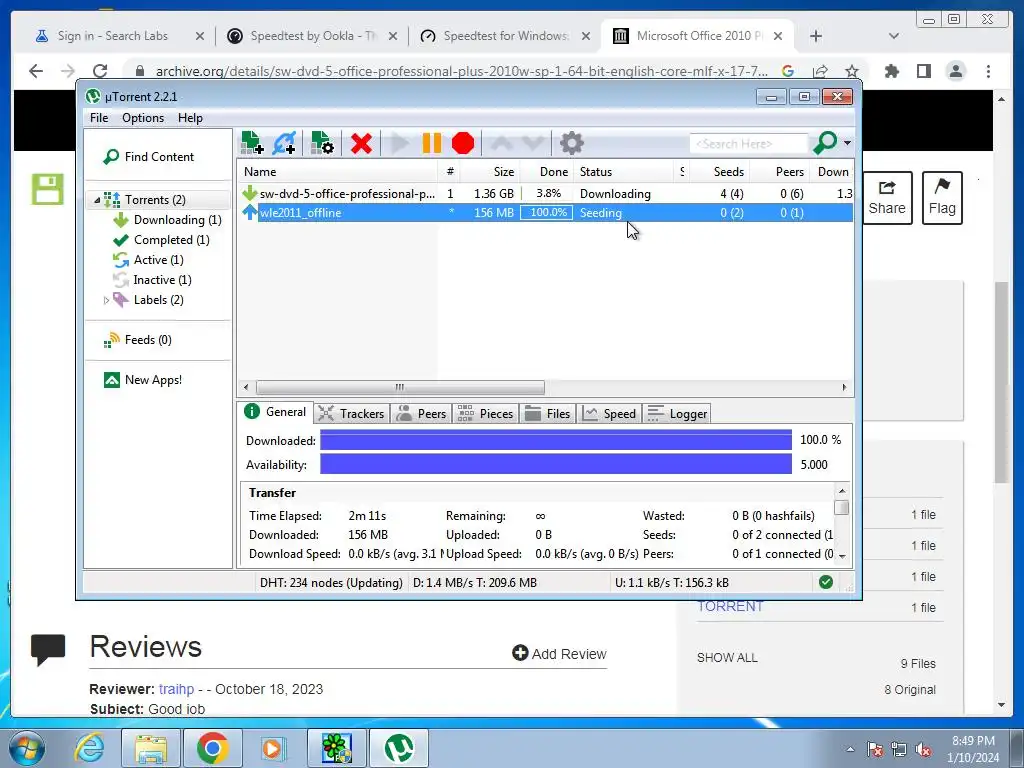
Task: Click the orange Pause Torrent icon
Action: (432, 143)
